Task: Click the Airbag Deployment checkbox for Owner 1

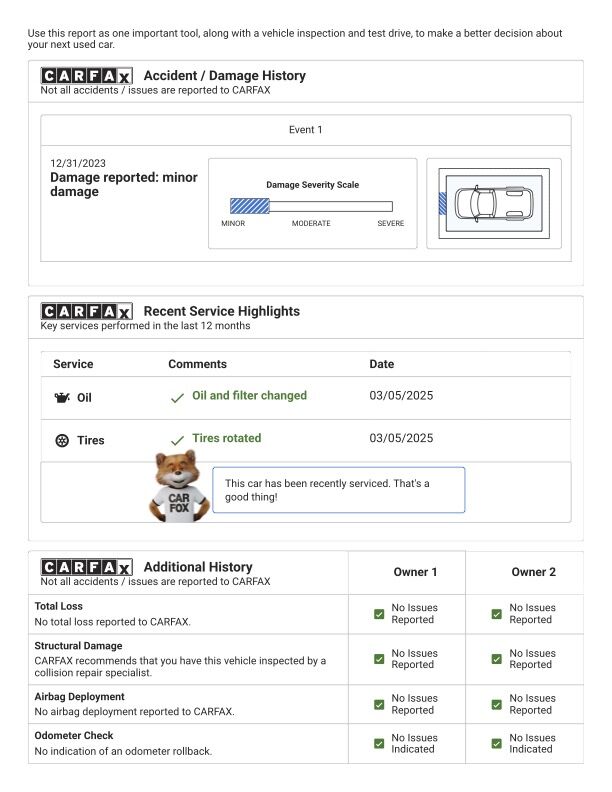Action: 379,704
